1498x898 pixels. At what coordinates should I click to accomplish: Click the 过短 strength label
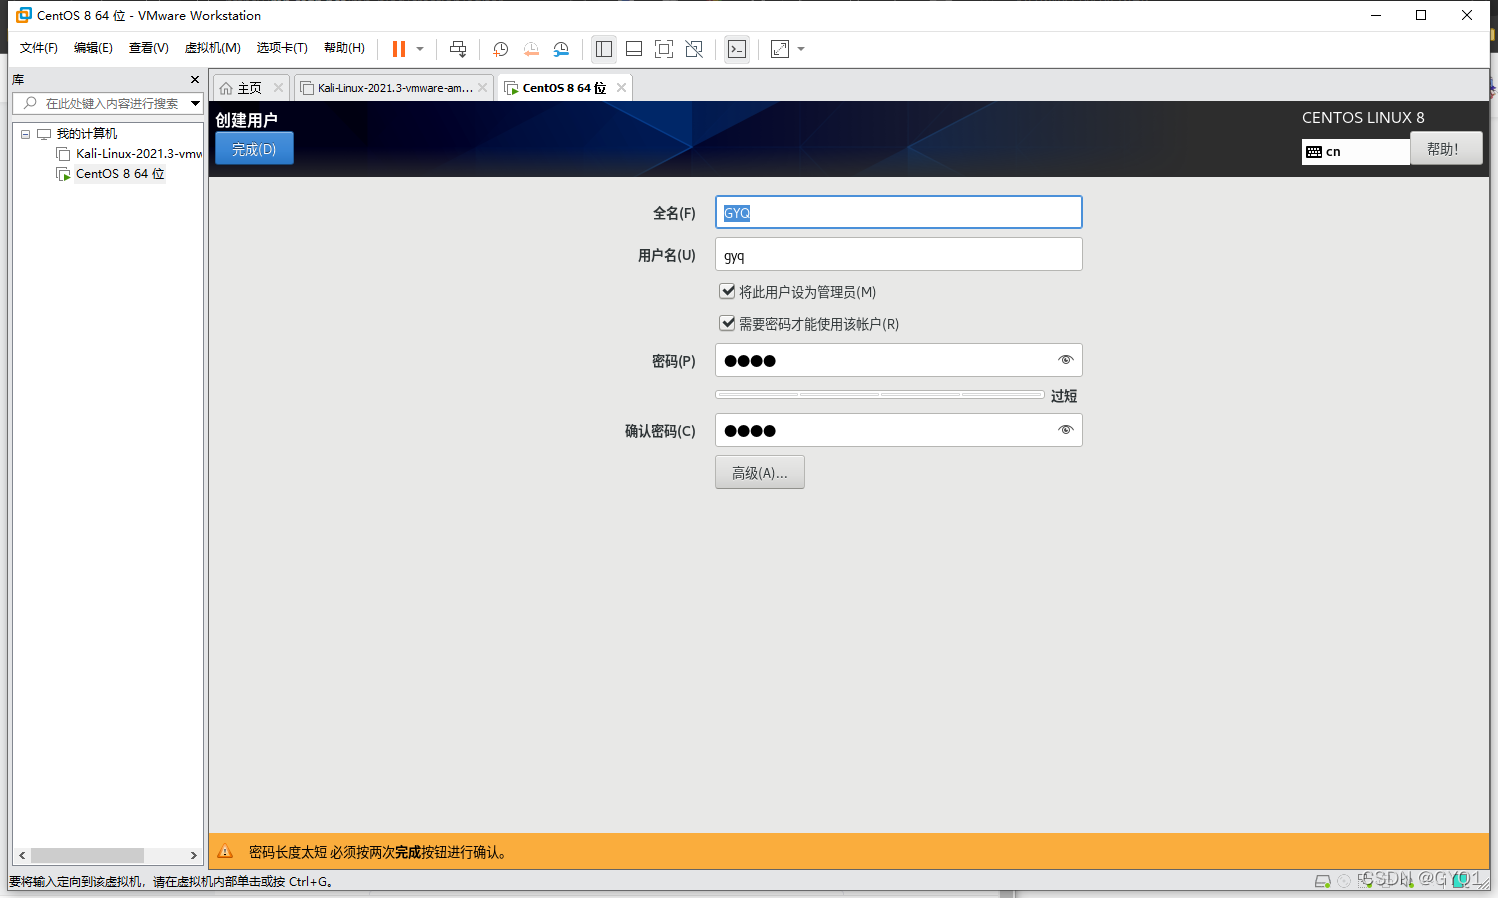[x=1064, y=396]
